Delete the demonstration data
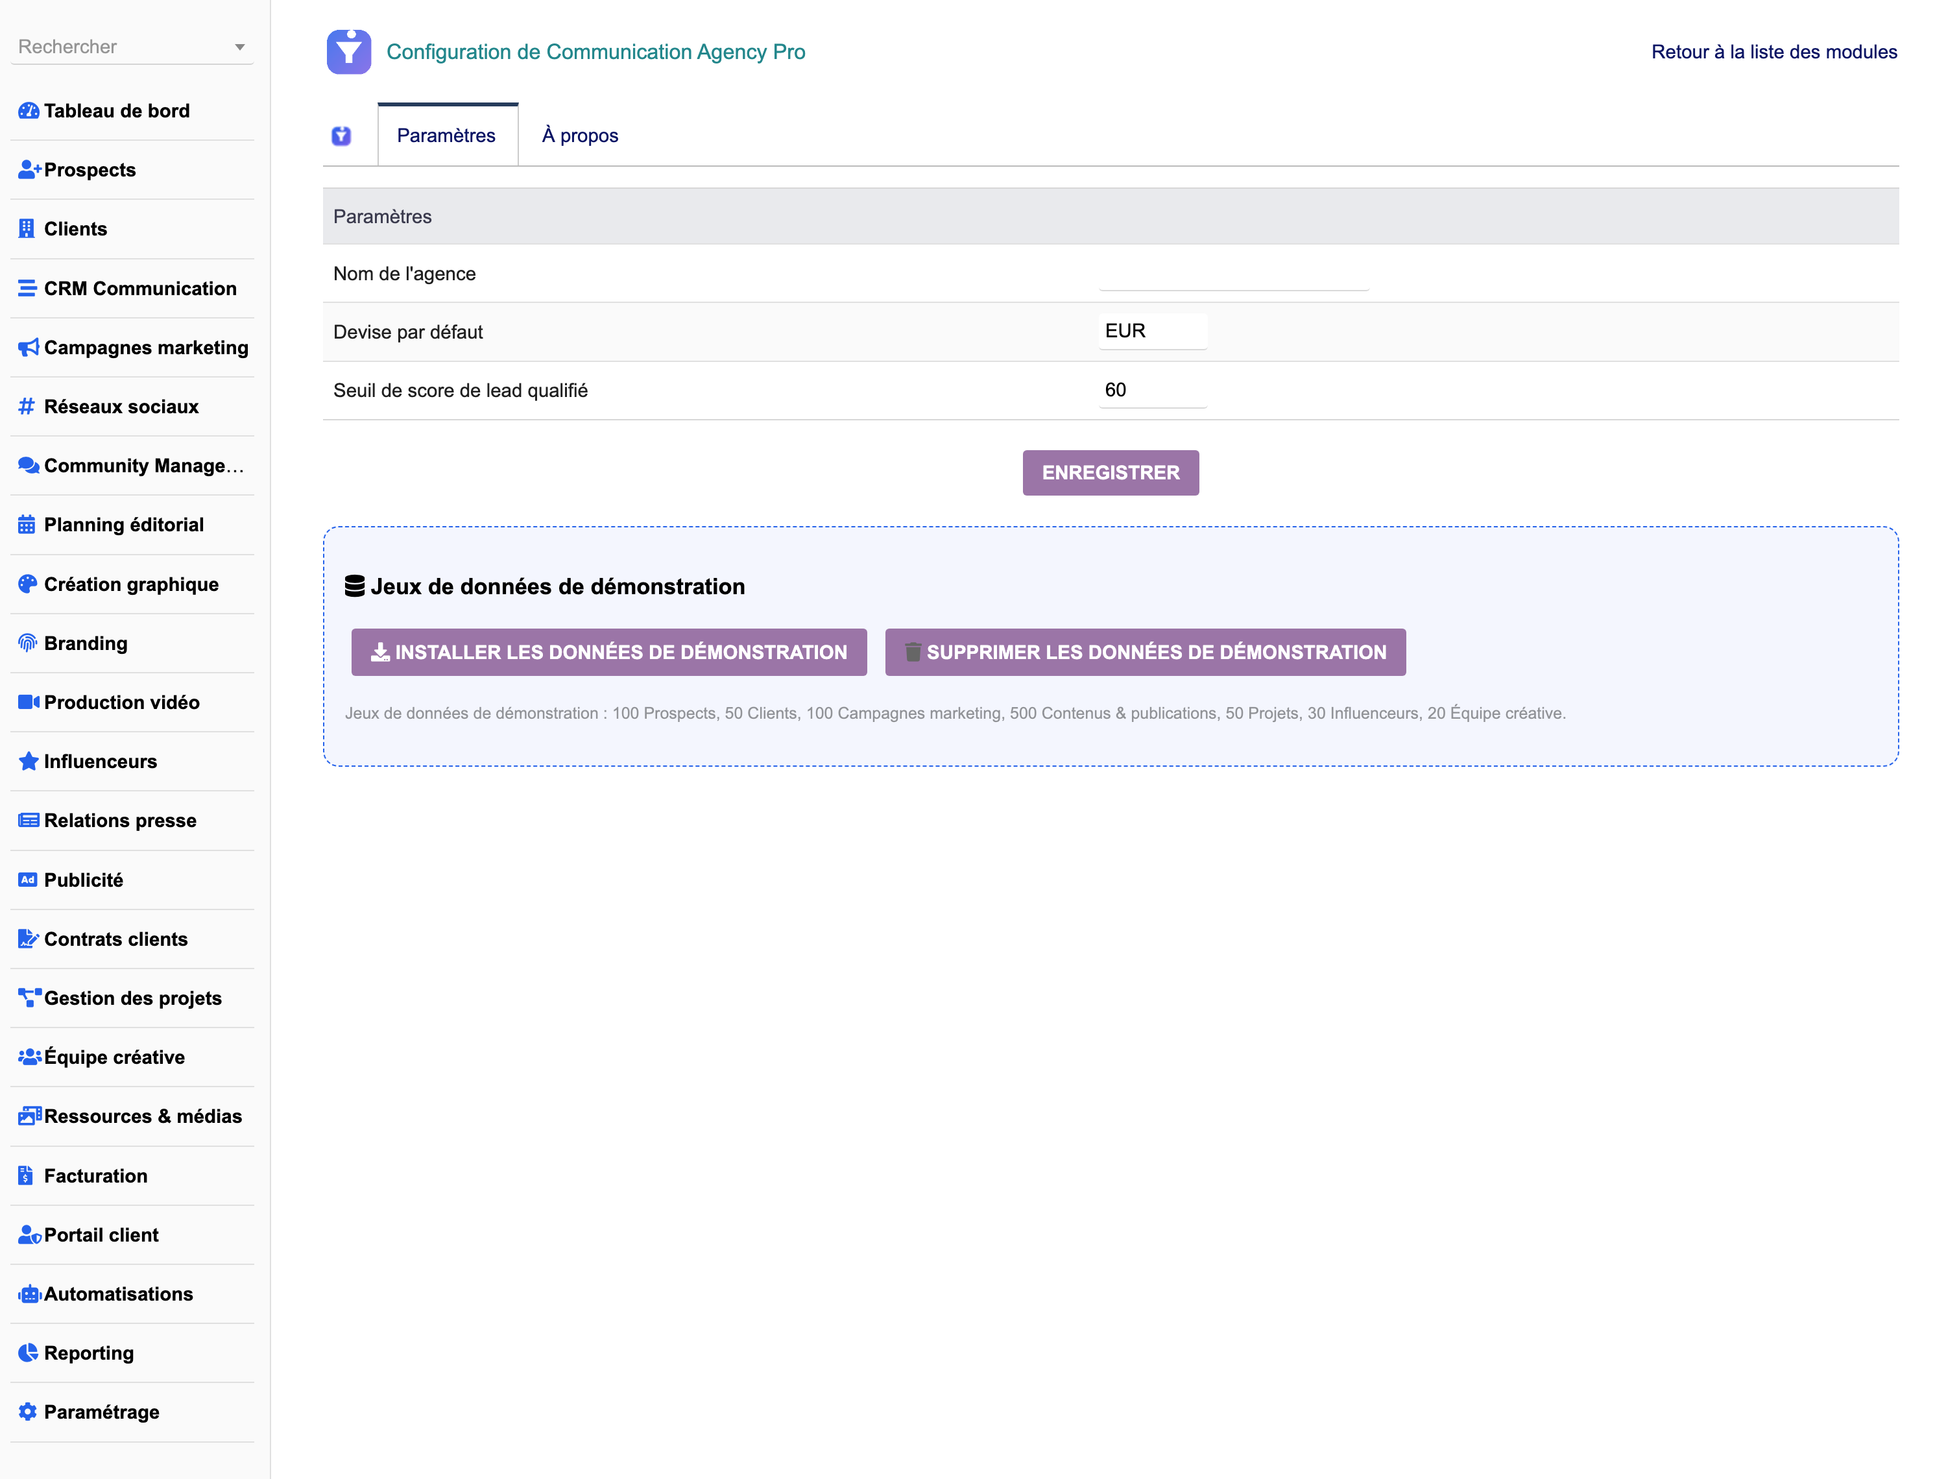The height and width of the screenshot is (1479, 1946). 1145,652
